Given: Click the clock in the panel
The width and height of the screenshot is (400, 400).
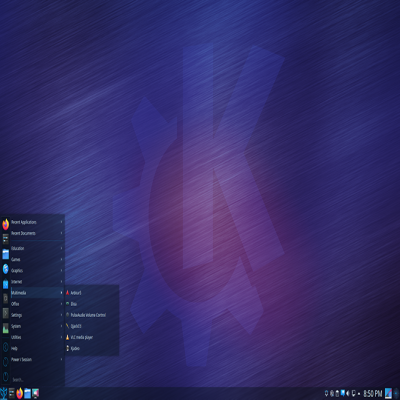Looking at the screenshot, I should coord(373,394).
